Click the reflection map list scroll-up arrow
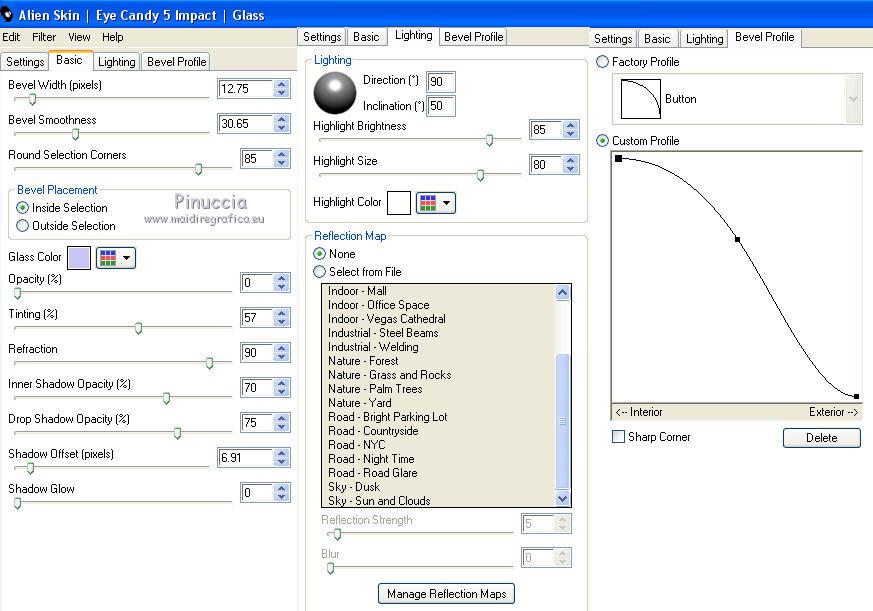The width and height of the screenshot is (873, 611). 562,292
